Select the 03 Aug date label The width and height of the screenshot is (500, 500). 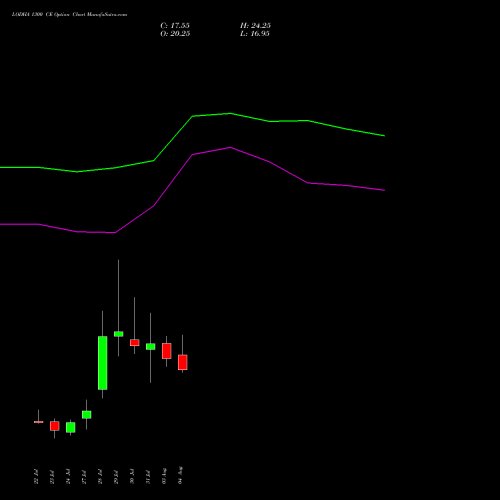click(164, 476)
